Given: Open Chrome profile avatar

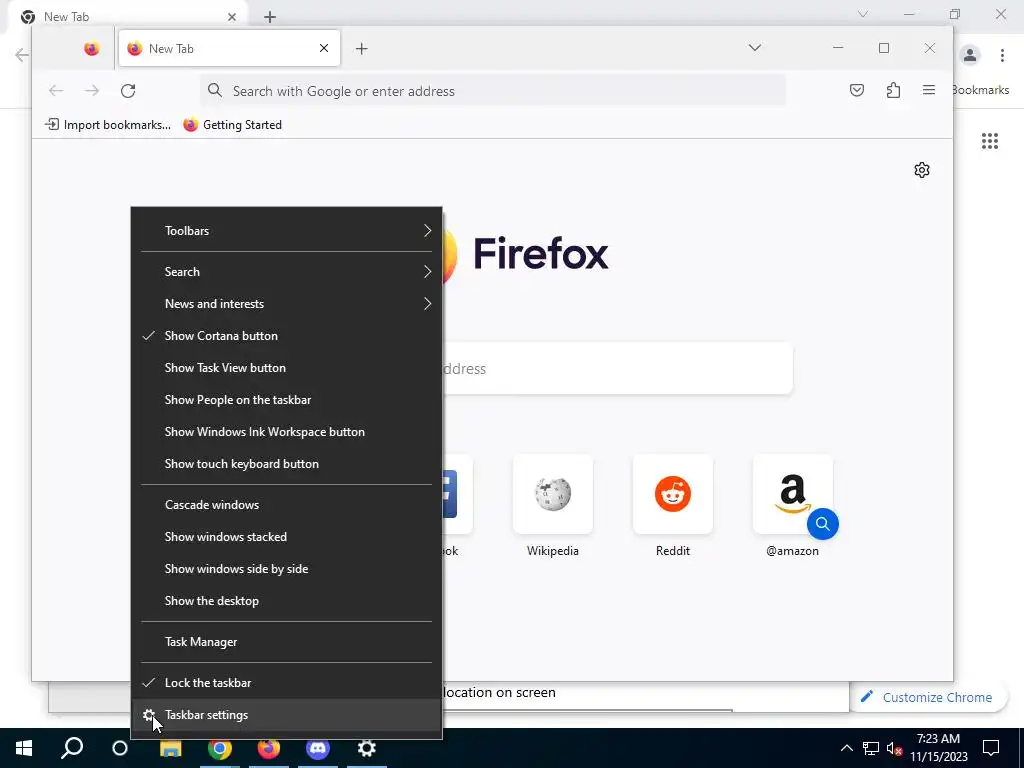Looking at the screenshot, I should tap(970, 56).
